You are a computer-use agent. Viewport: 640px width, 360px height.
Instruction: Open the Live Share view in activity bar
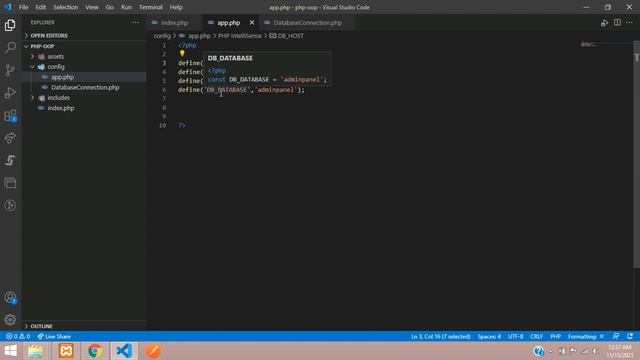[10, 138]
